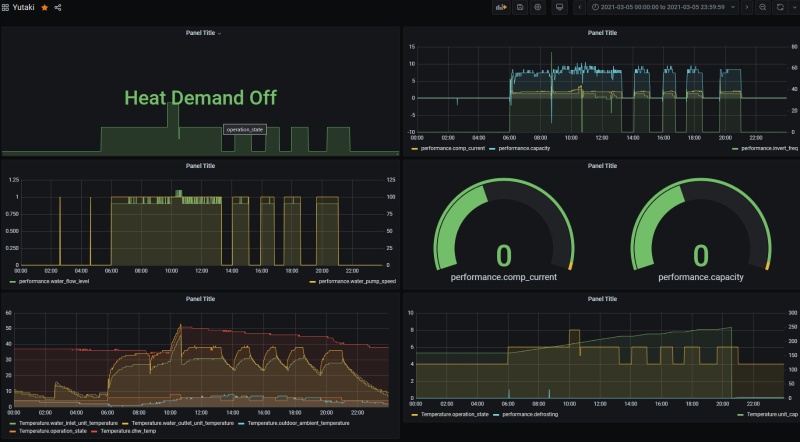
Task: Shift time range forward with right arrow
Action: tap(747, 7)
